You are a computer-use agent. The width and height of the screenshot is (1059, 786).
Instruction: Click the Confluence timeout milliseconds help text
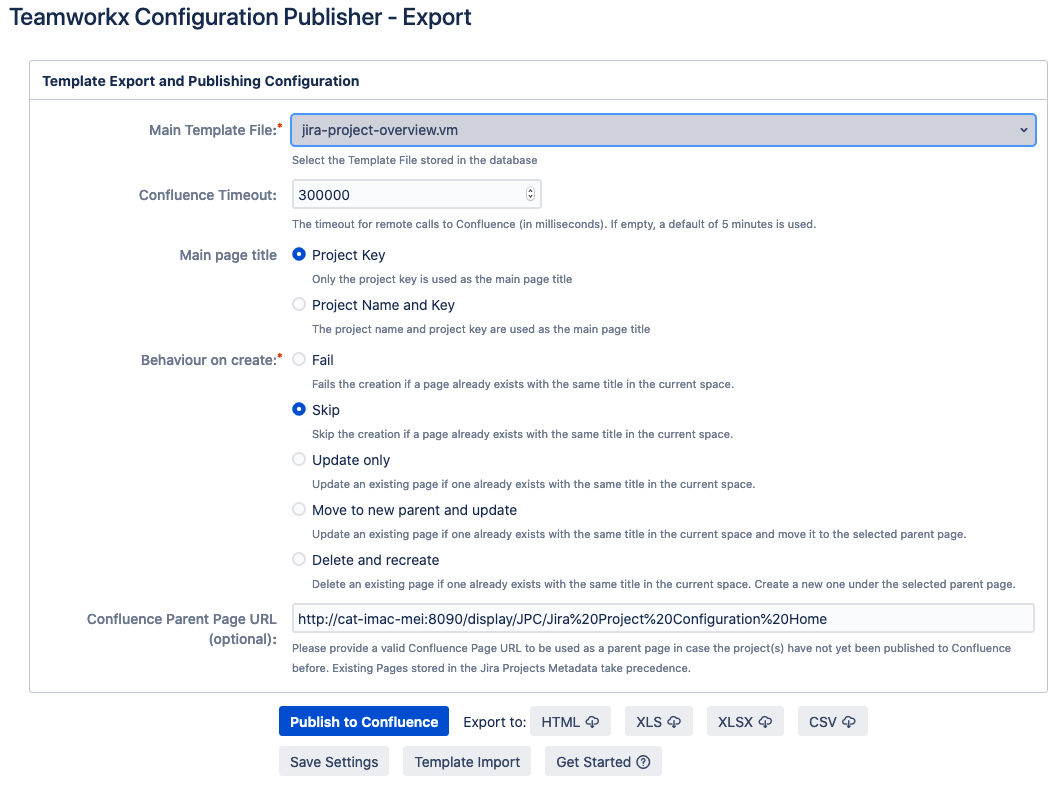point(554,224)
